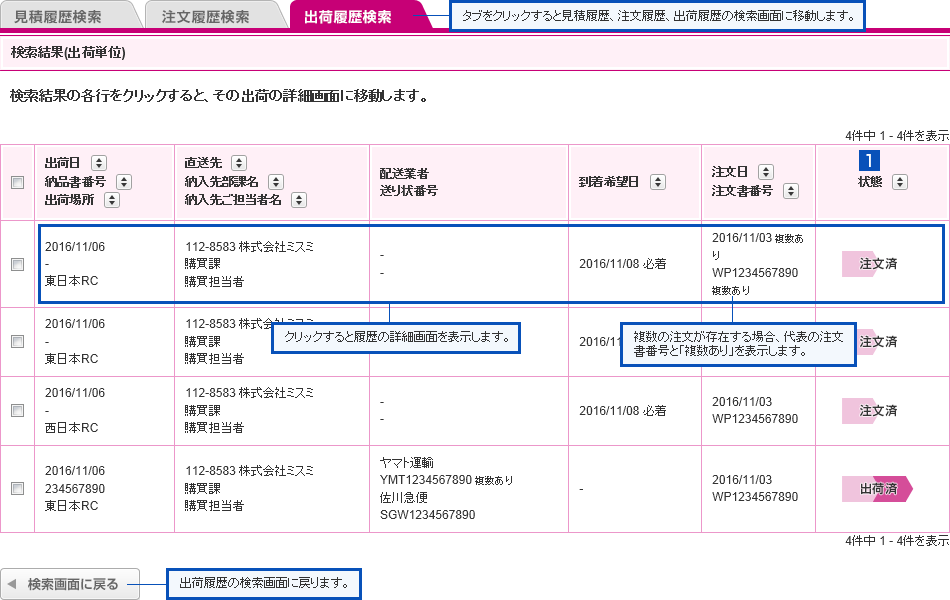
Task: Sort by 出荷日 using its sort icon
Action: (x=99, y=163)
